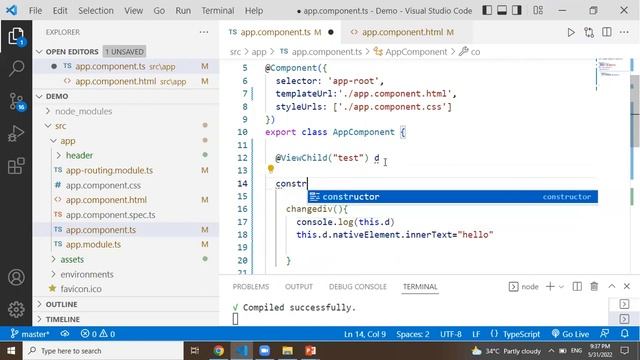Maximize terminal panel with up chevron
The height and width of the screenshot is (360, 640).
point(611,287)
